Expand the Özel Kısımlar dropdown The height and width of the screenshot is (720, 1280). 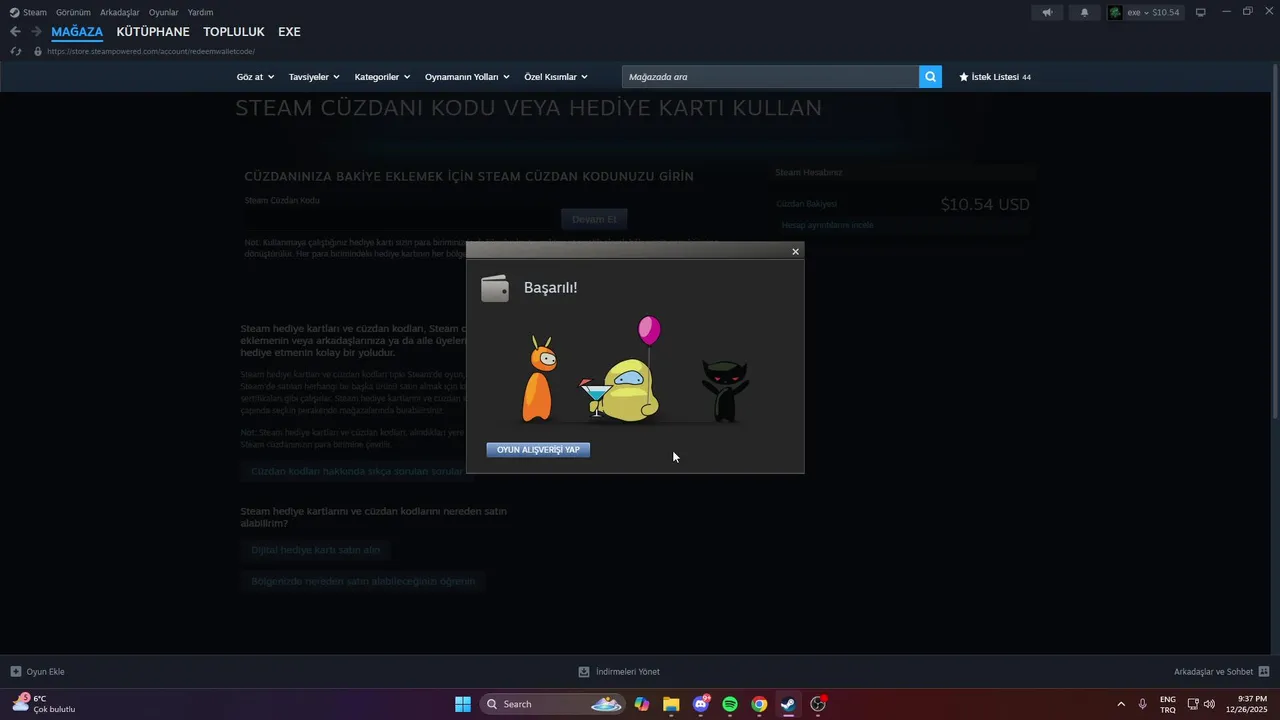[x=556, y=77]
